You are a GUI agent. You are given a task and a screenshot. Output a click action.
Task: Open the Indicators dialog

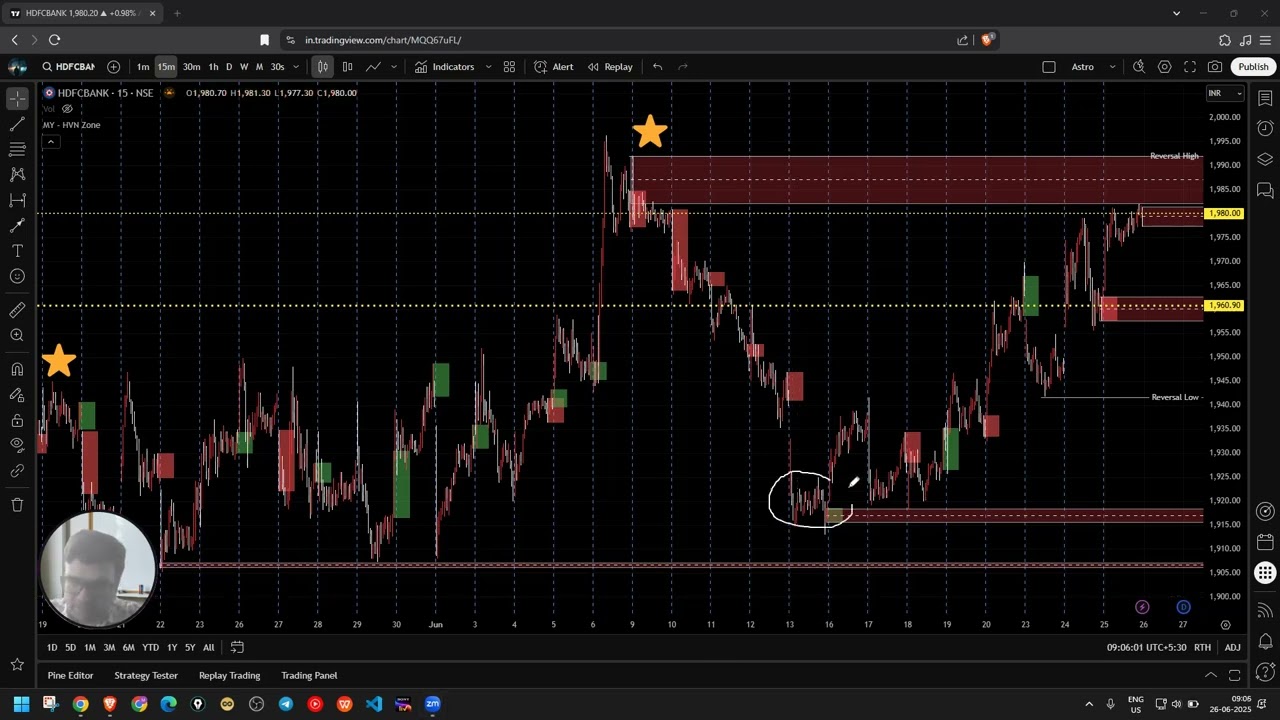tap(444, 67)
